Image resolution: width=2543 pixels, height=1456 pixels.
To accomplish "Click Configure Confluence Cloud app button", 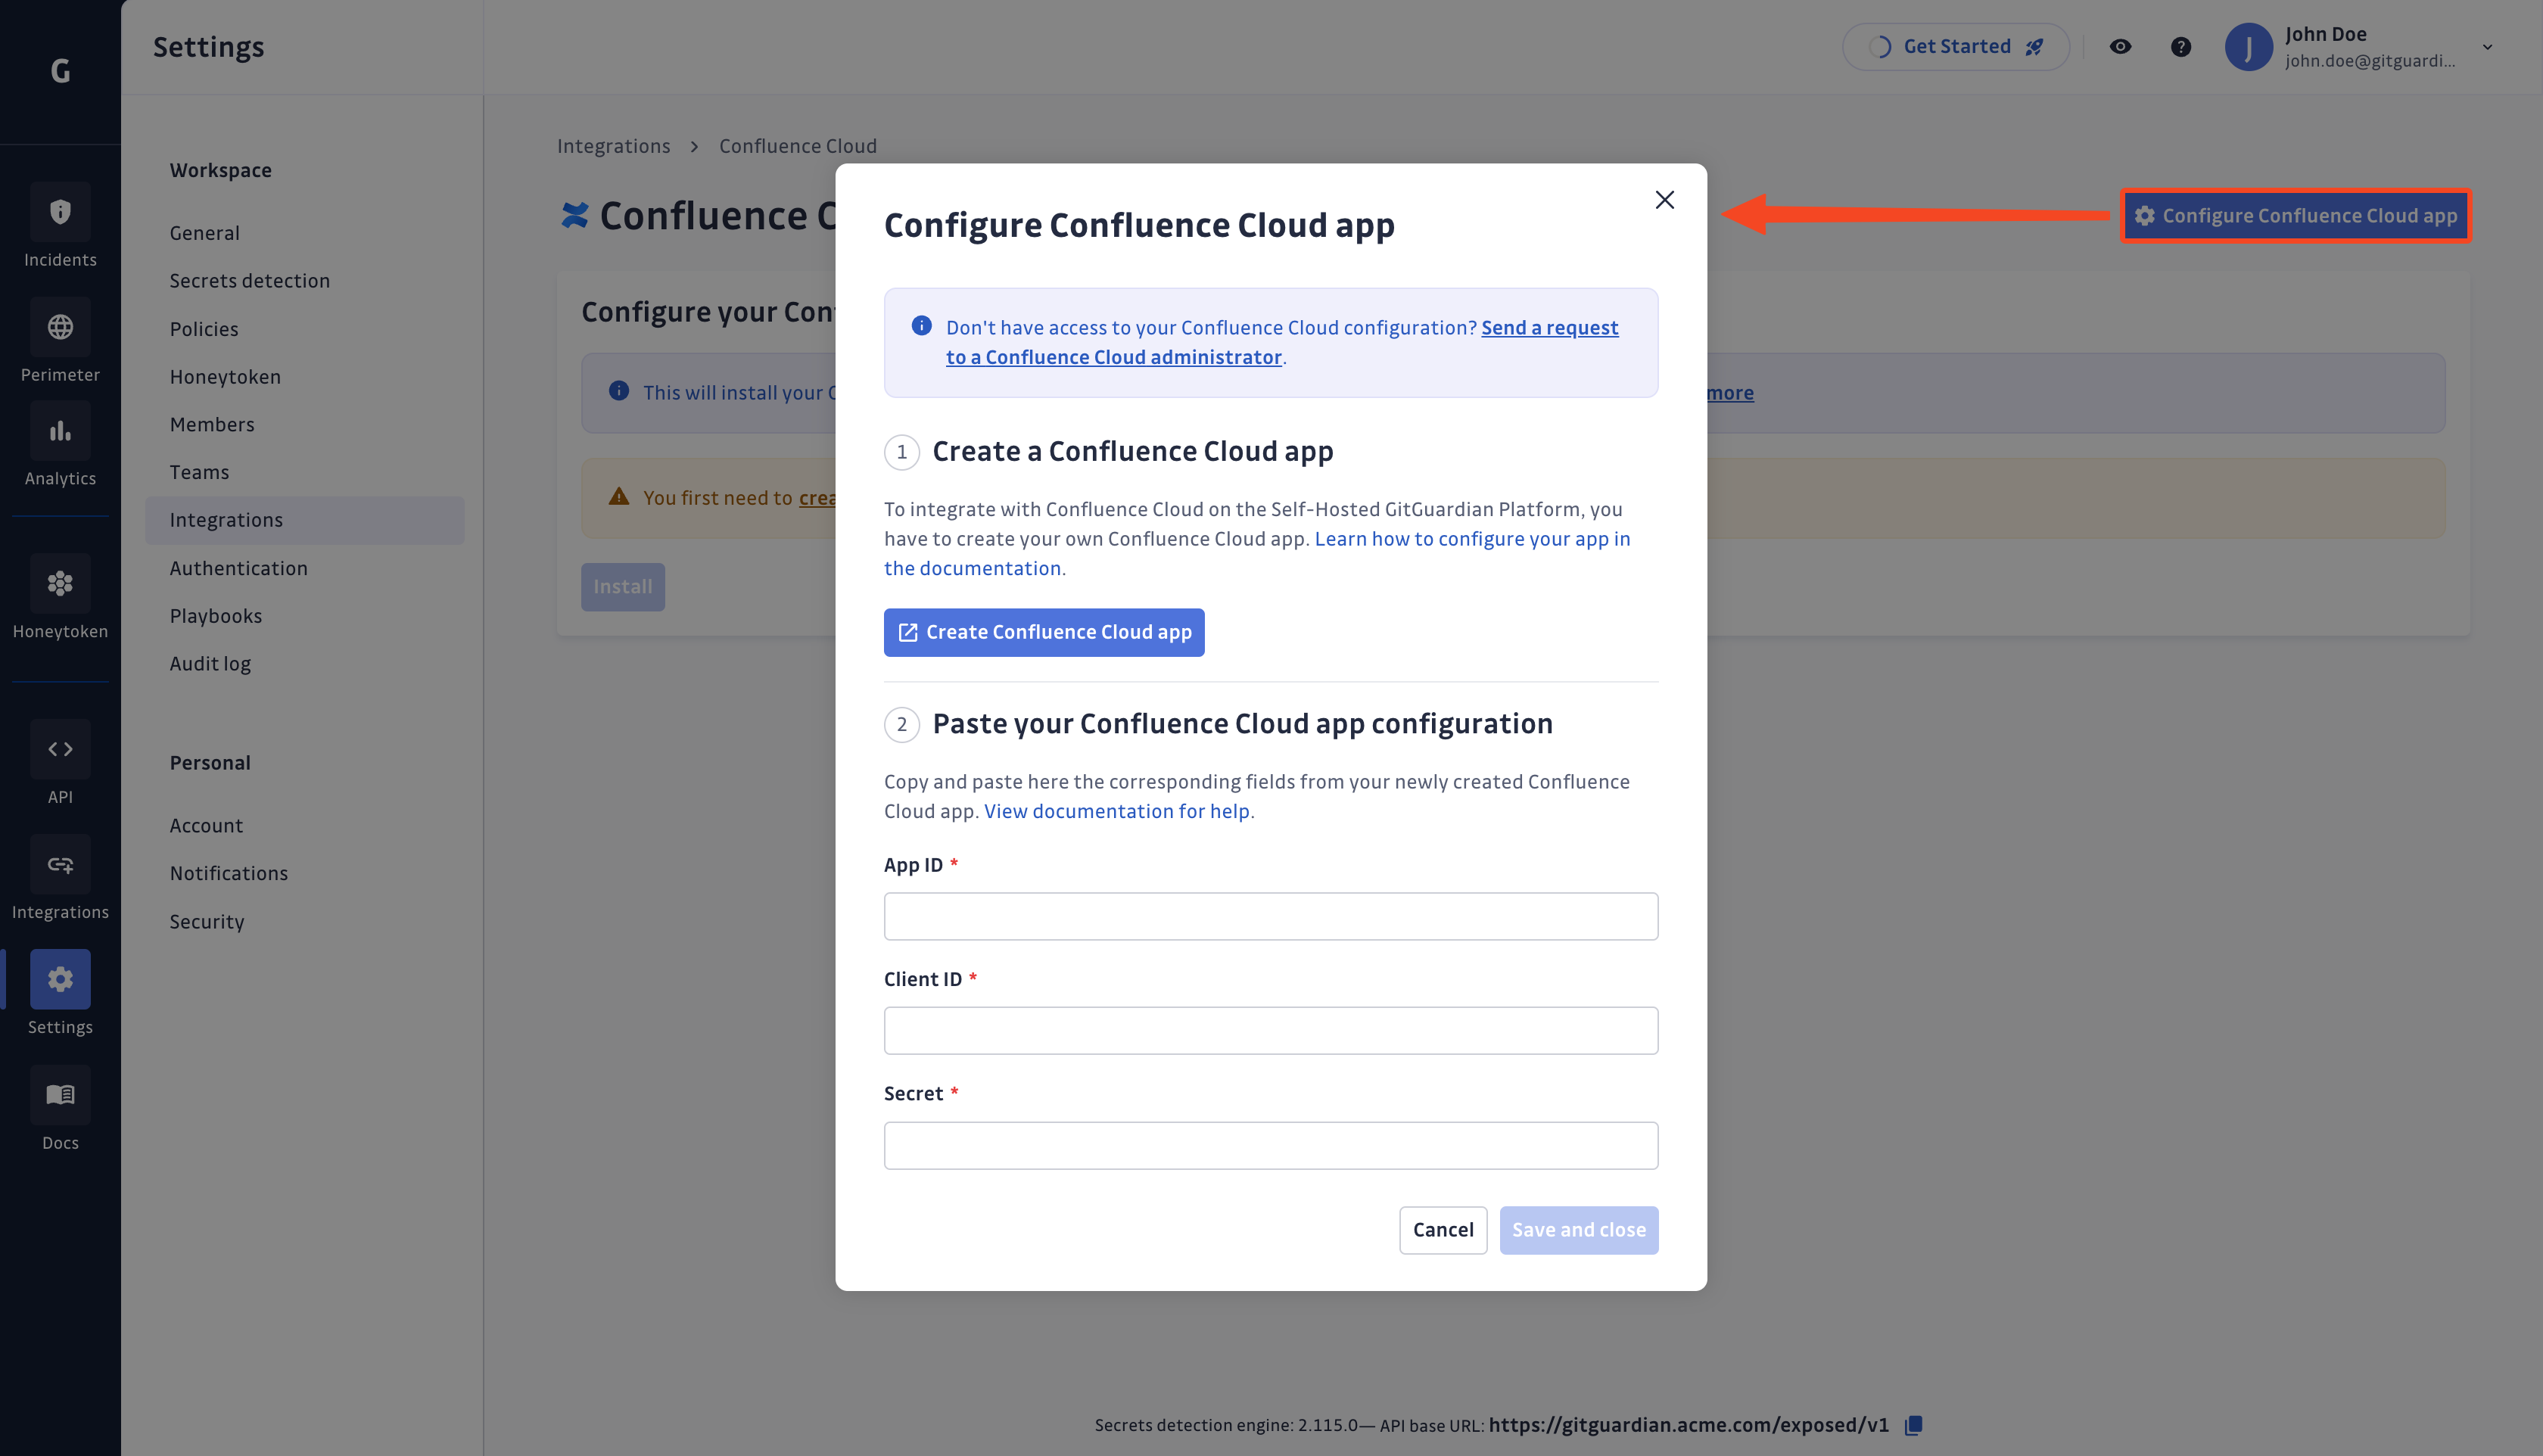I will (2295, 215).
